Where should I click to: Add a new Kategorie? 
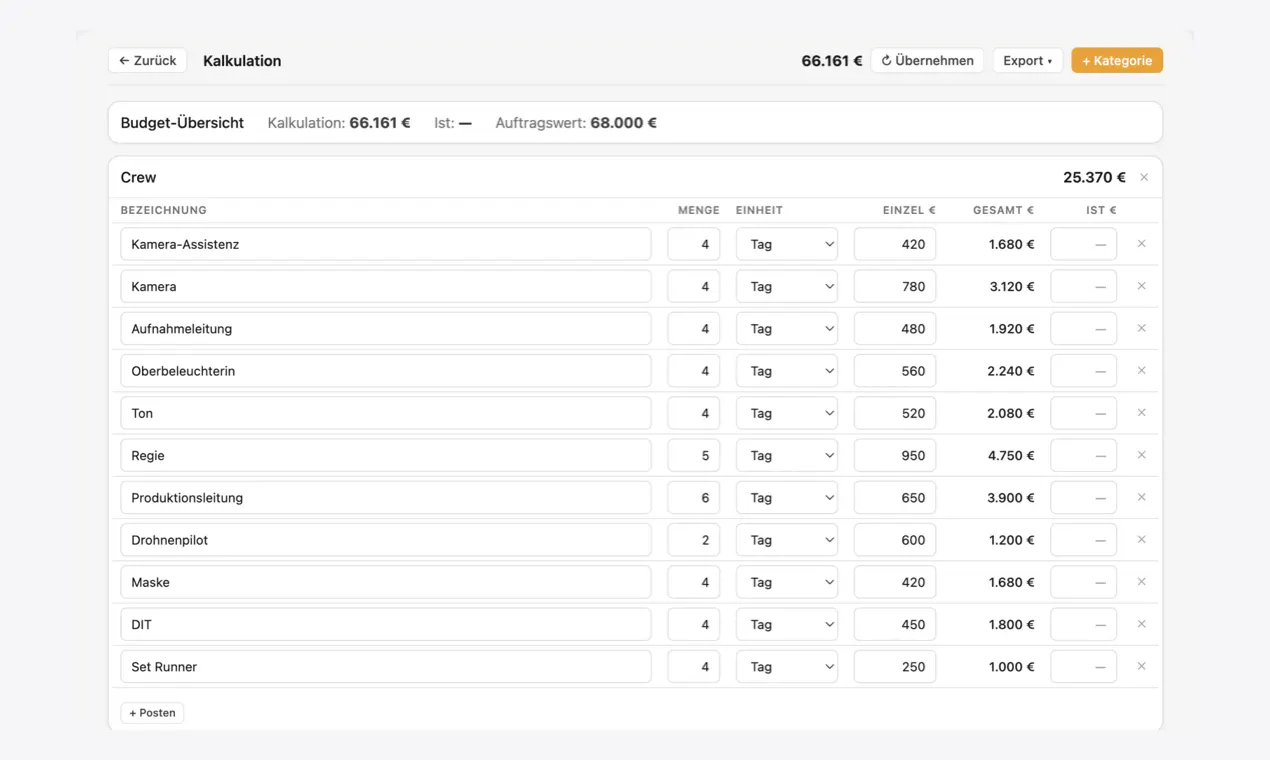(1117, 60)
